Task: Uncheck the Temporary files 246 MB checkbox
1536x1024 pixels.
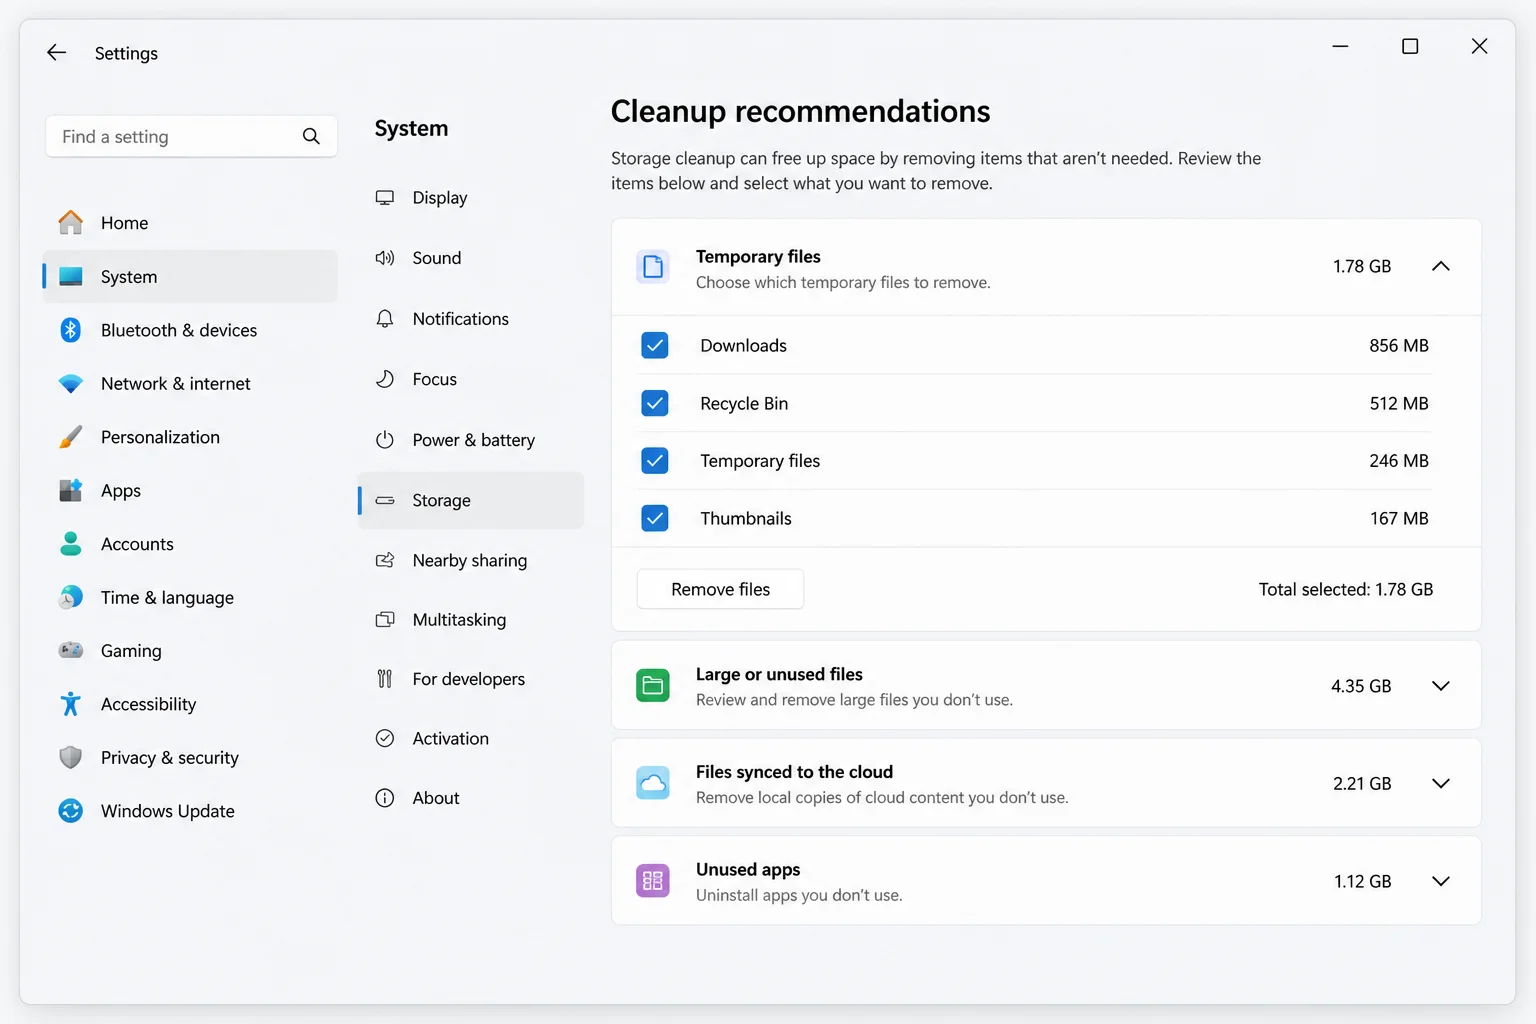Action: (x=655, y=461)
